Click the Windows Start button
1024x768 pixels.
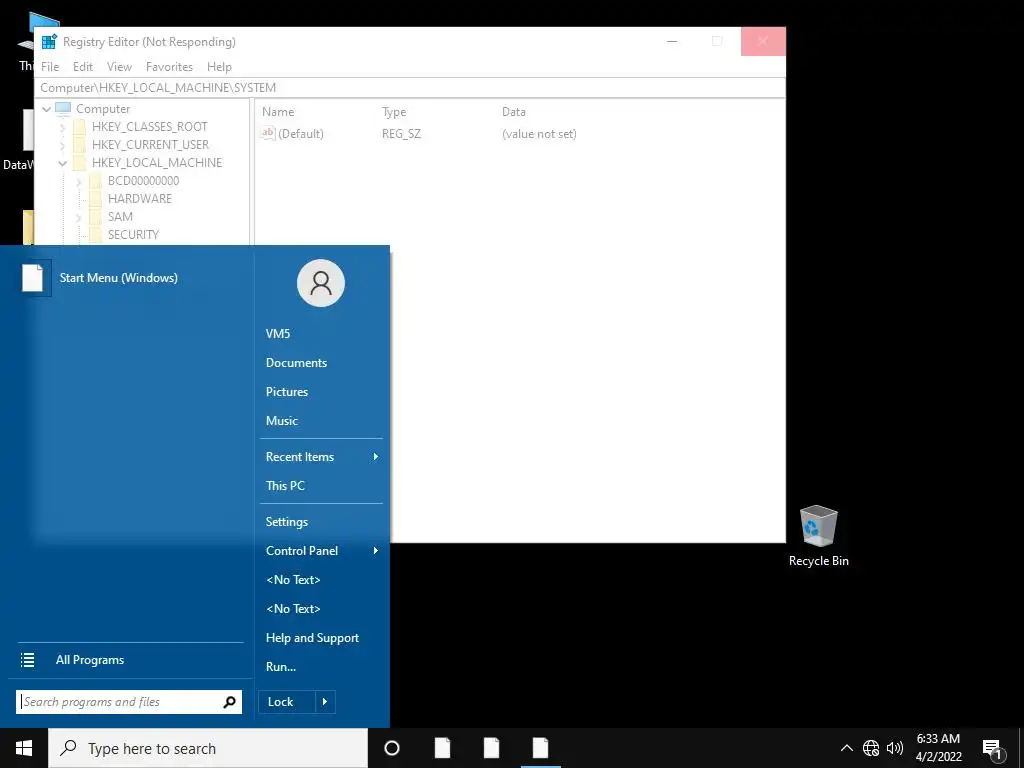(x=24, y=748)
